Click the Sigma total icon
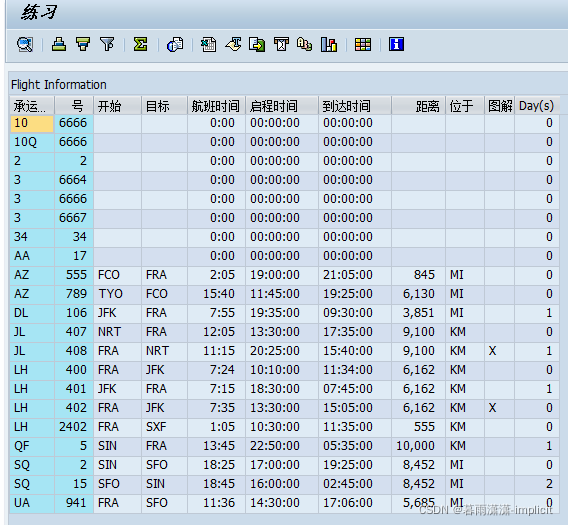 140,45
